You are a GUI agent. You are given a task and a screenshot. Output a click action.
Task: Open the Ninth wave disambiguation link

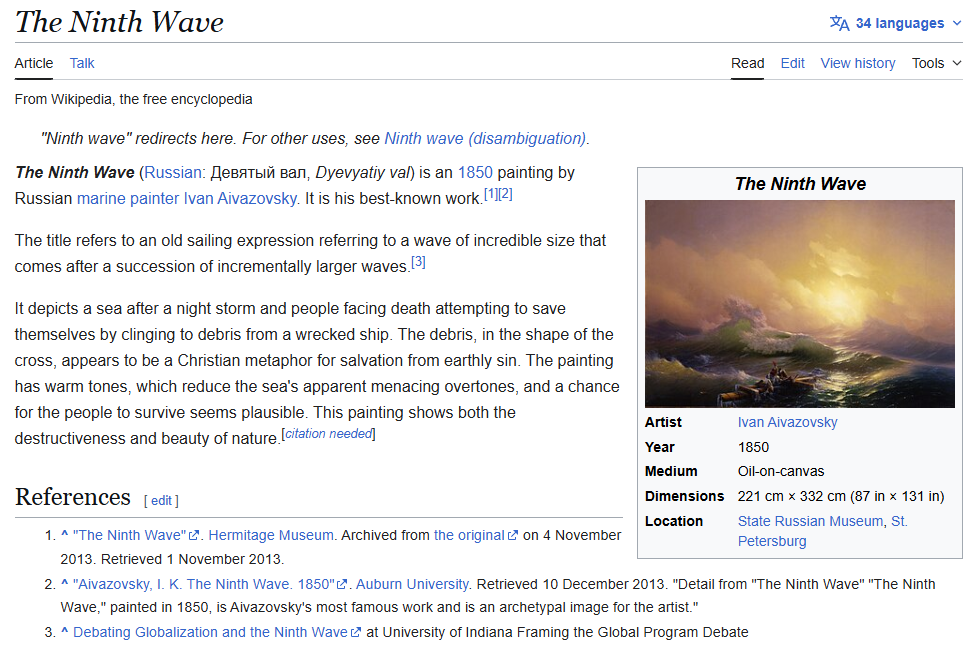tap(485, 138)
